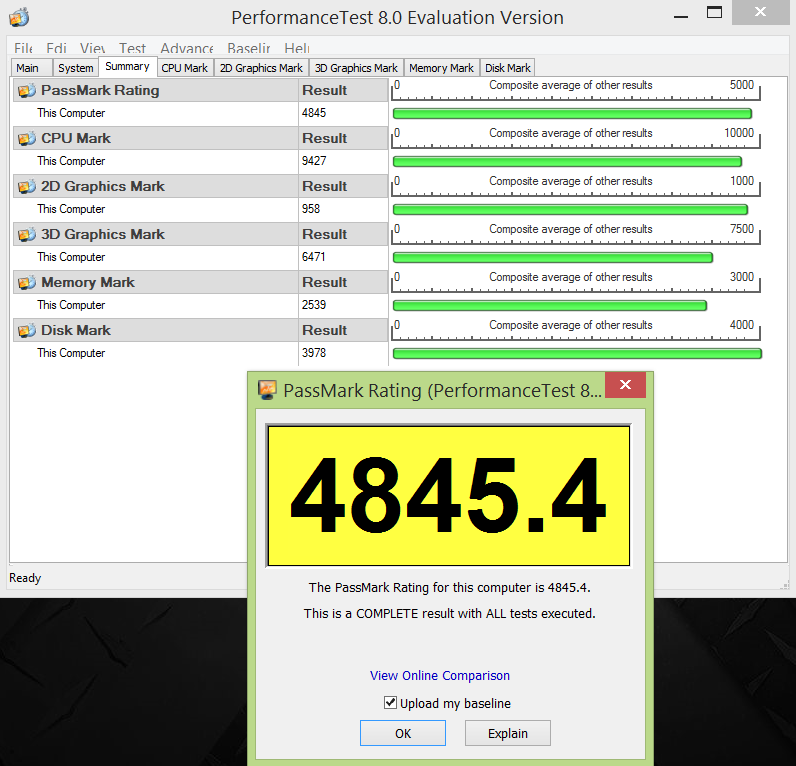Click the large yellow 4845.4 score display
Screen dimensions: 796x766
tap(449, 495)
